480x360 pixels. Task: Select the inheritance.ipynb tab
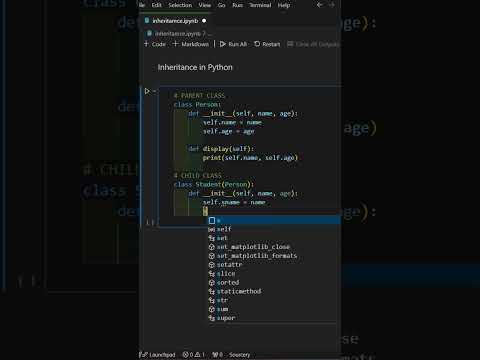pyautogui.click(x=175, y=21)
